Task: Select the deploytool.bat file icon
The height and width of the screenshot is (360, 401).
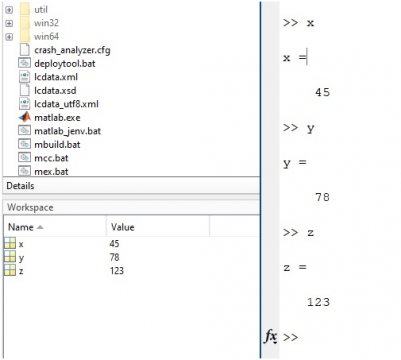Action: (24, 63)
